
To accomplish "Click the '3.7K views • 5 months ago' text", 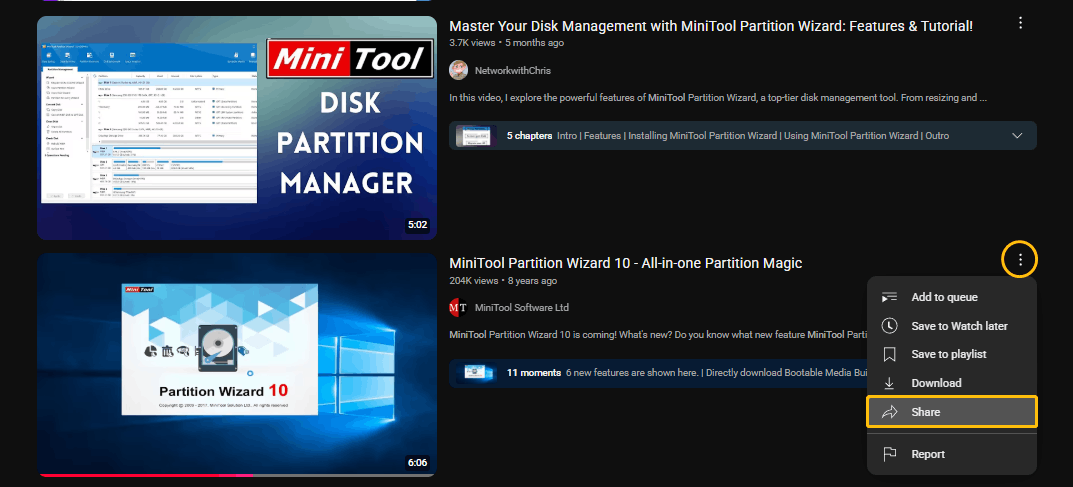I will coord(506,42).
